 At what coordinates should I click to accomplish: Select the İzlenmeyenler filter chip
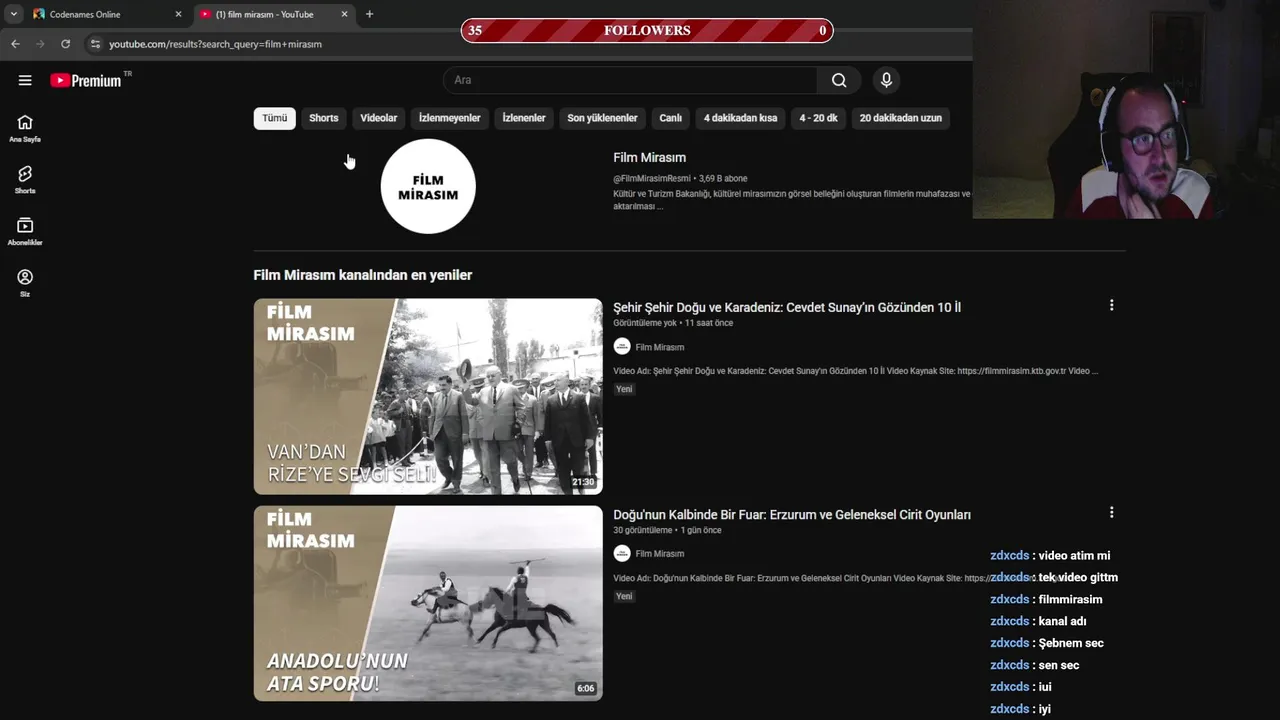pos(450,118)
